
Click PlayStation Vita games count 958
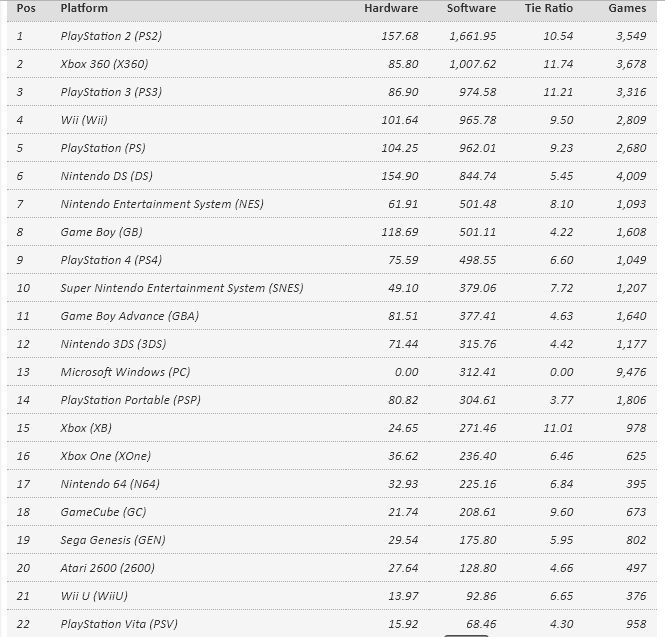636,624
